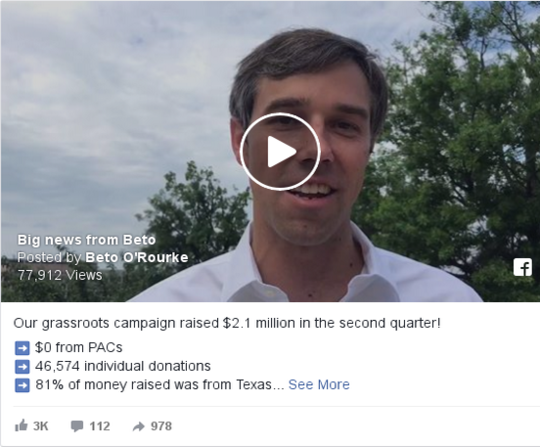This screenshot has width=540, height=447.
Task: Click the $0 from PACs line
Action: pos(79,347)
